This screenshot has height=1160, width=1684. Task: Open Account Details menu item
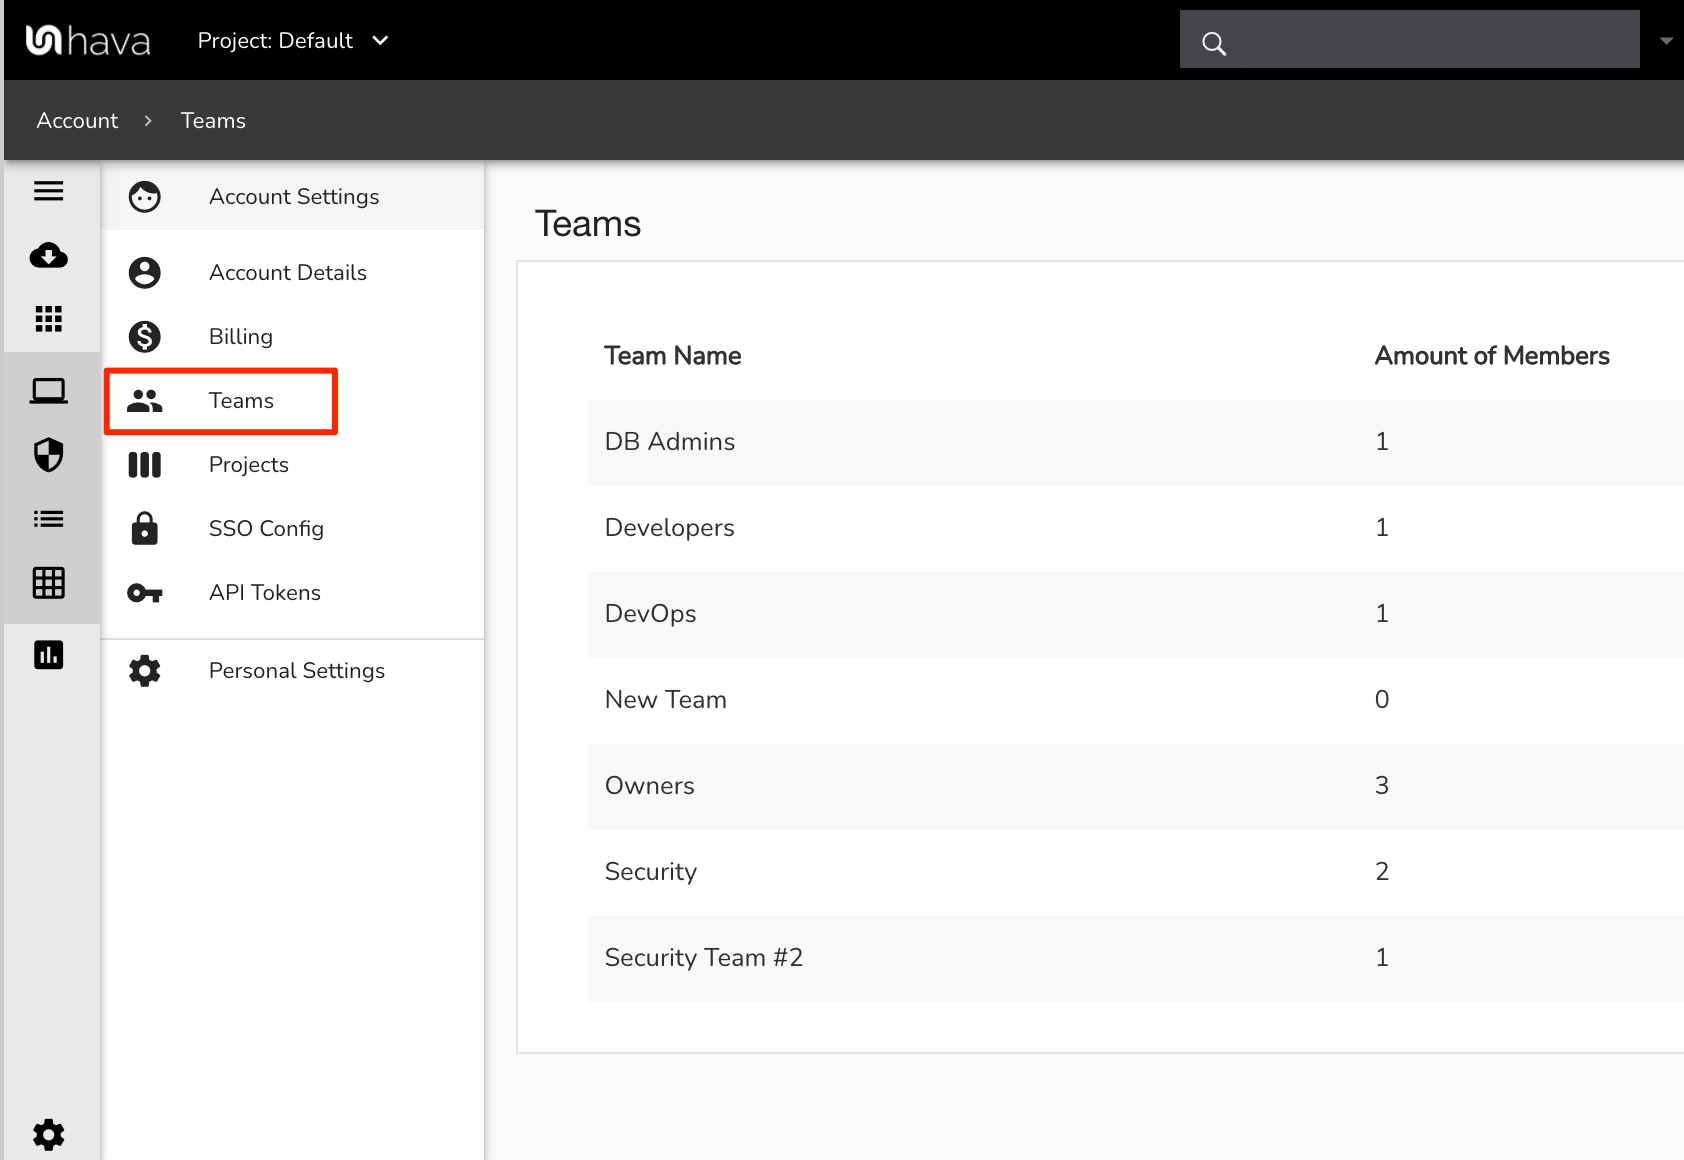[x=287, y=273]
